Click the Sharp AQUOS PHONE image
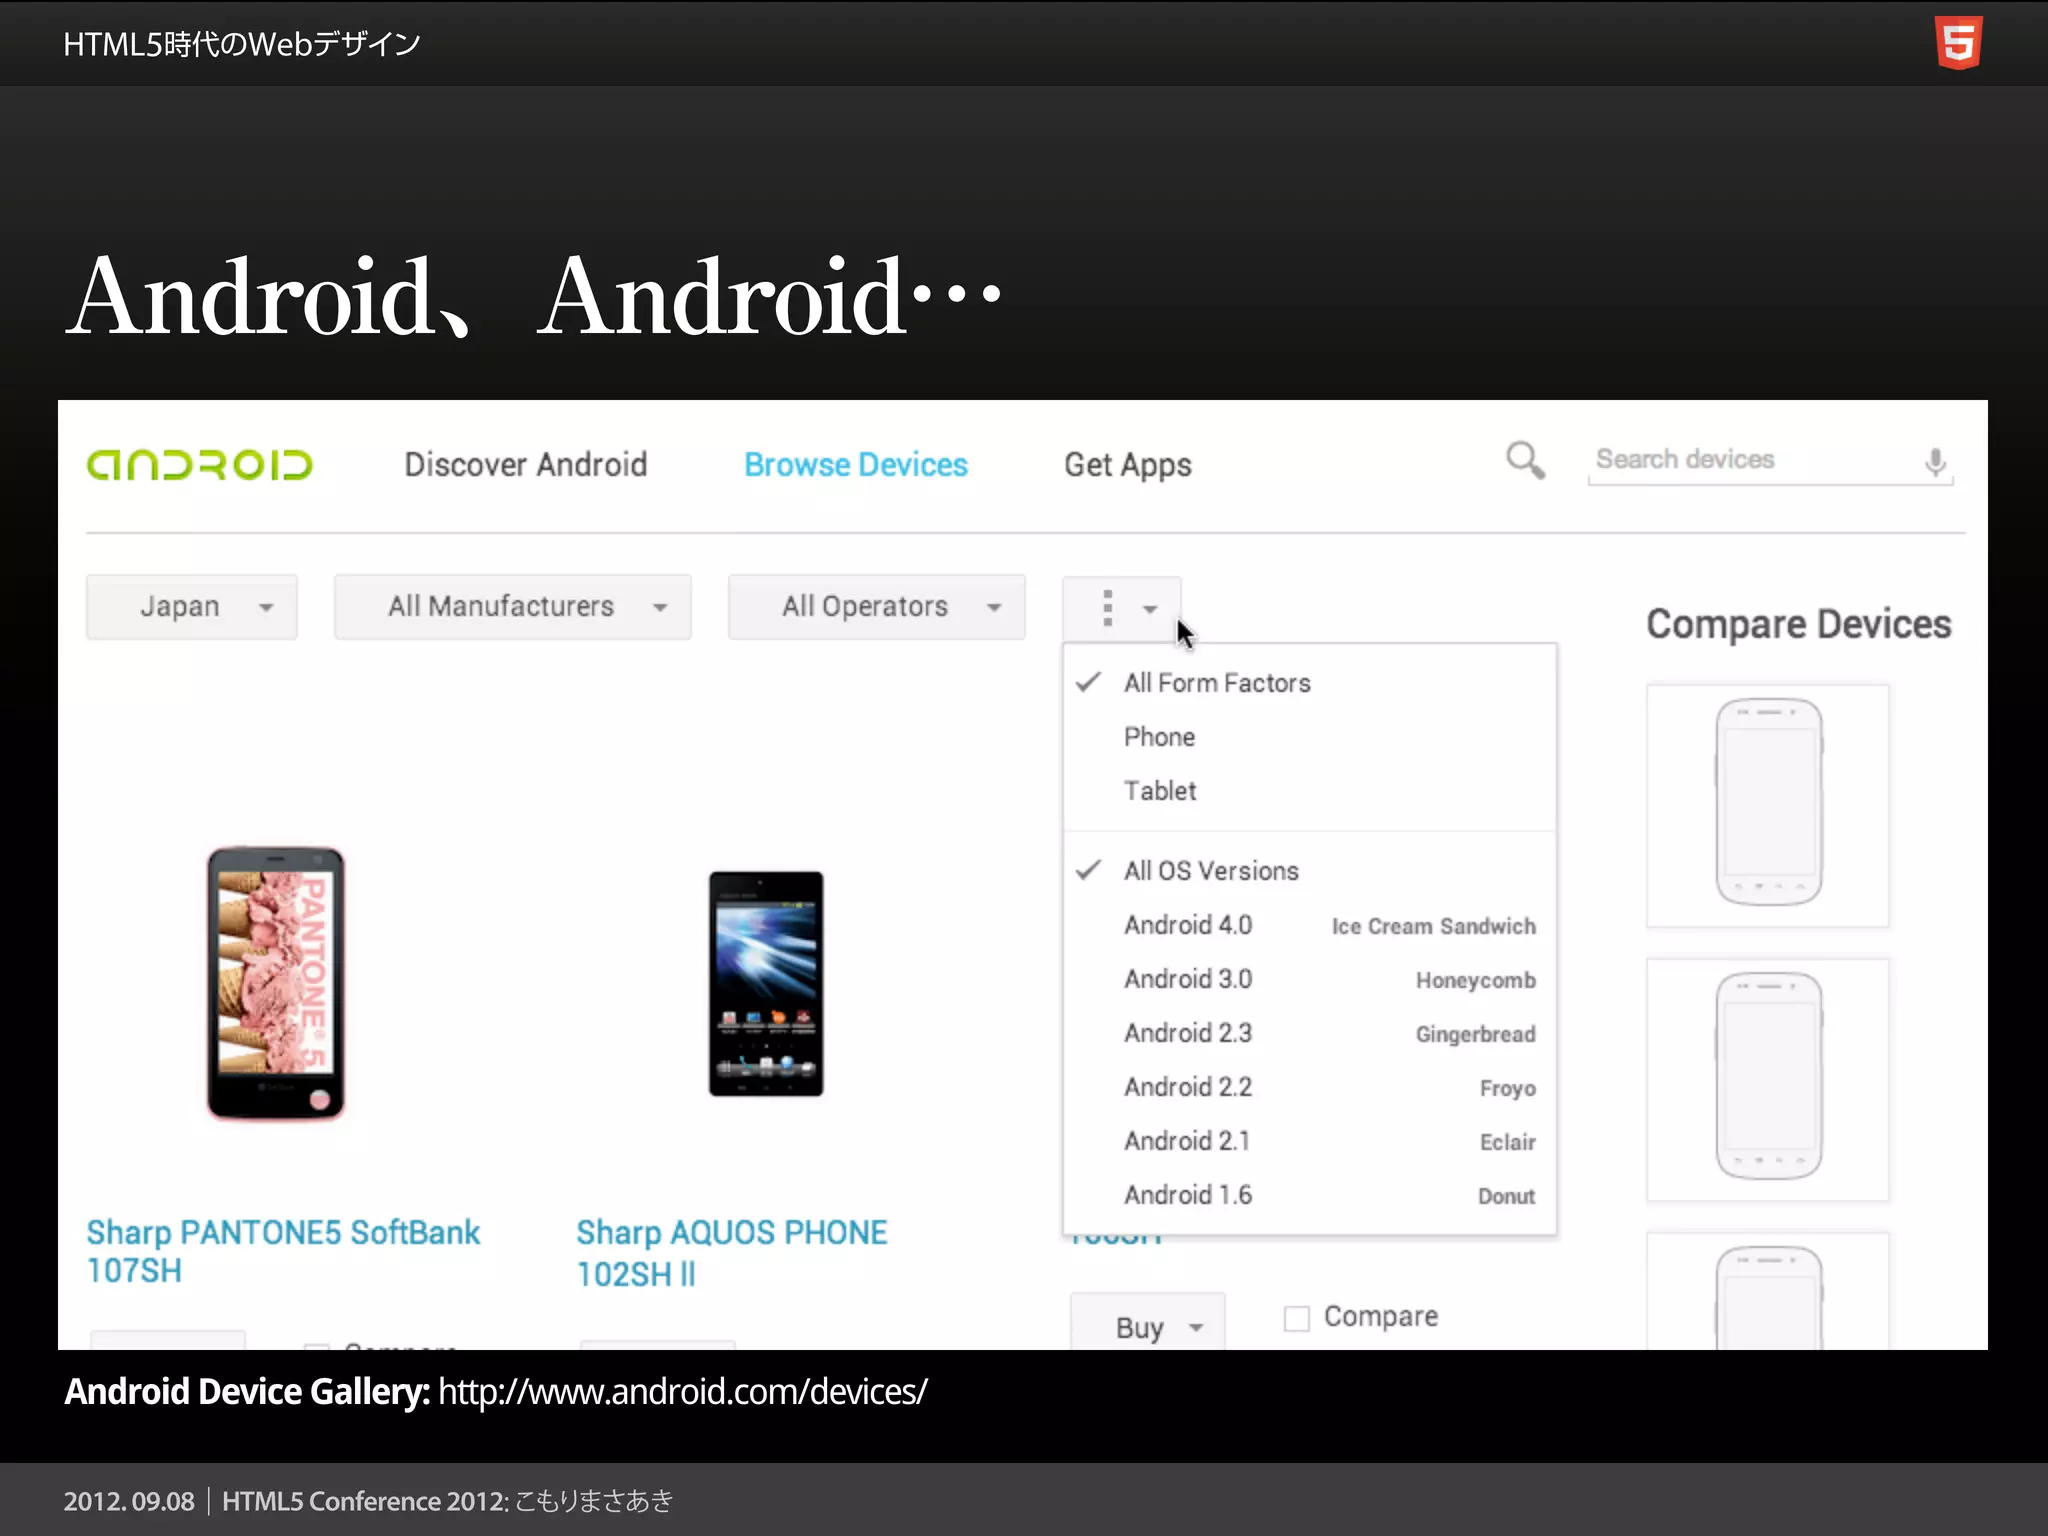 click(x=766, y=984)
